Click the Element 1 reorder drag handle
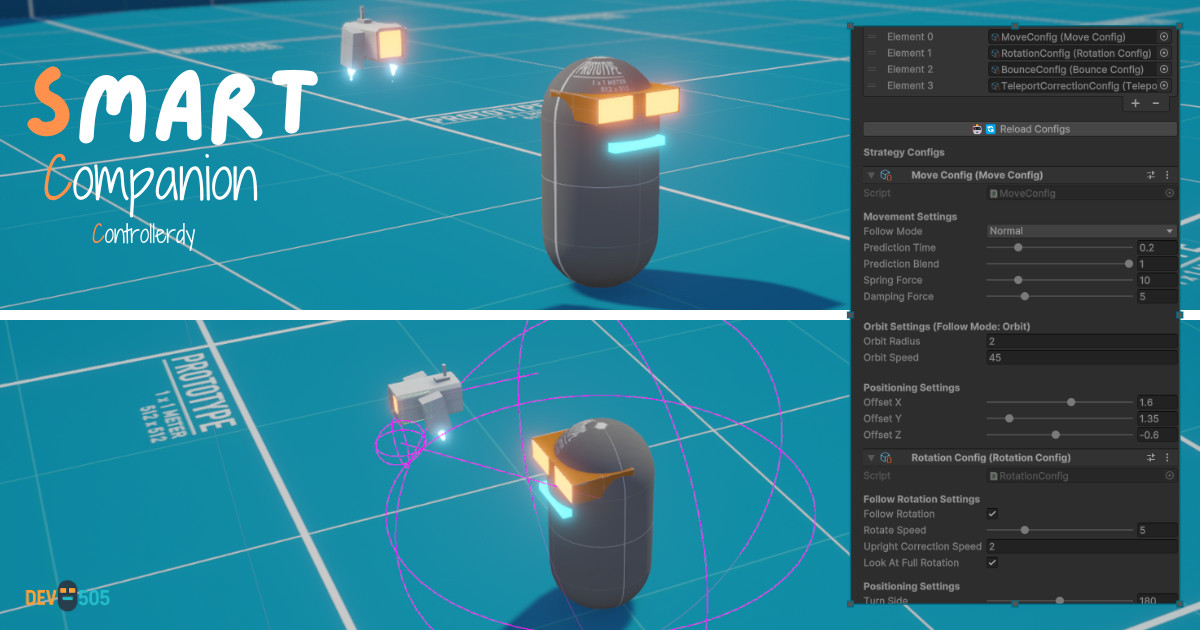1200x630 pixels. coord(871,53)
